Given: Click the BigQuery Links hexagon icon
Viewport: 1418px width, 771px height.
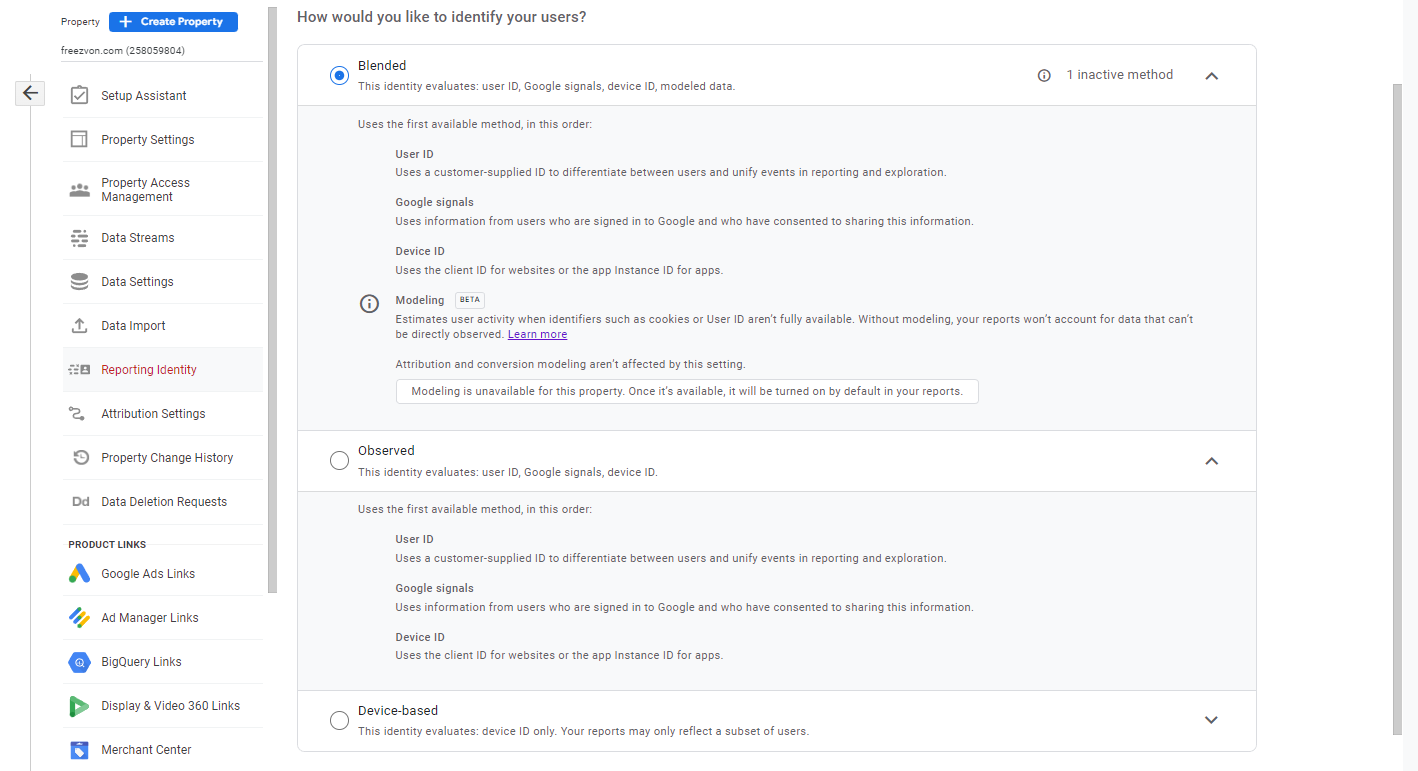Looking at the screenshot, I should (80, 662).
